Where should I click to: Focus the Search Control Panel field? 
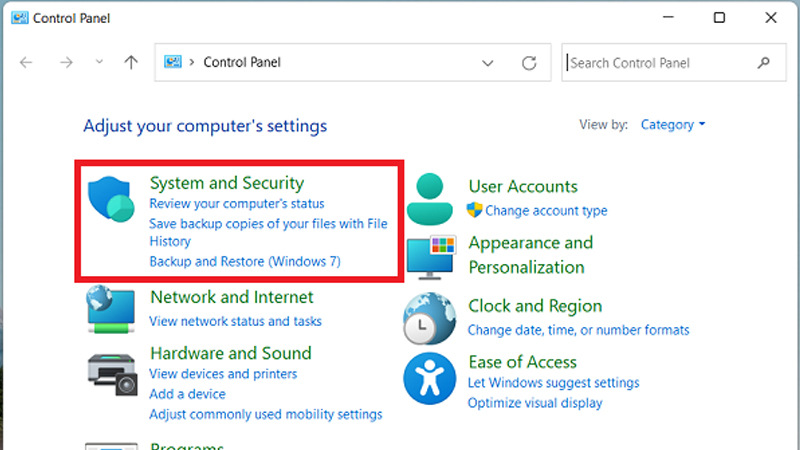pyautogui.click(x=660, y=63)
